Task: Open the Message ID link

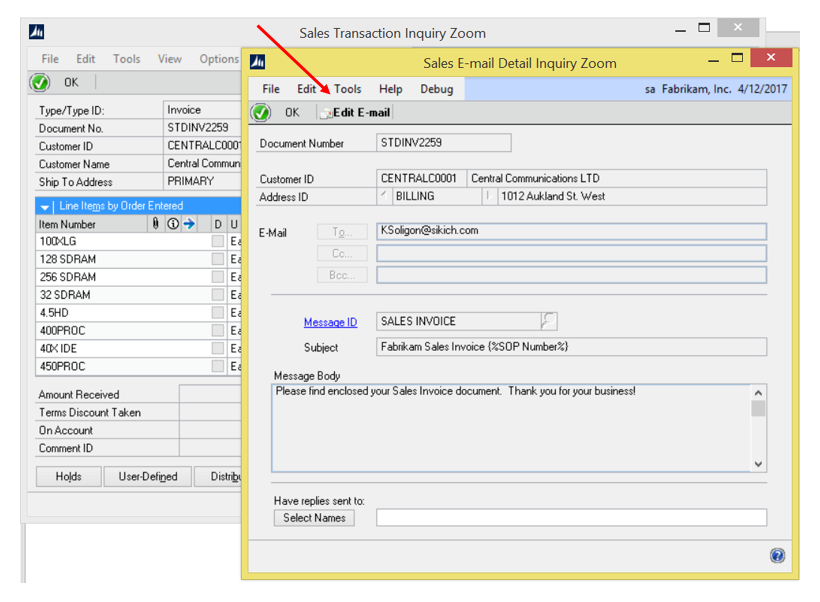Action: point(330,322)
